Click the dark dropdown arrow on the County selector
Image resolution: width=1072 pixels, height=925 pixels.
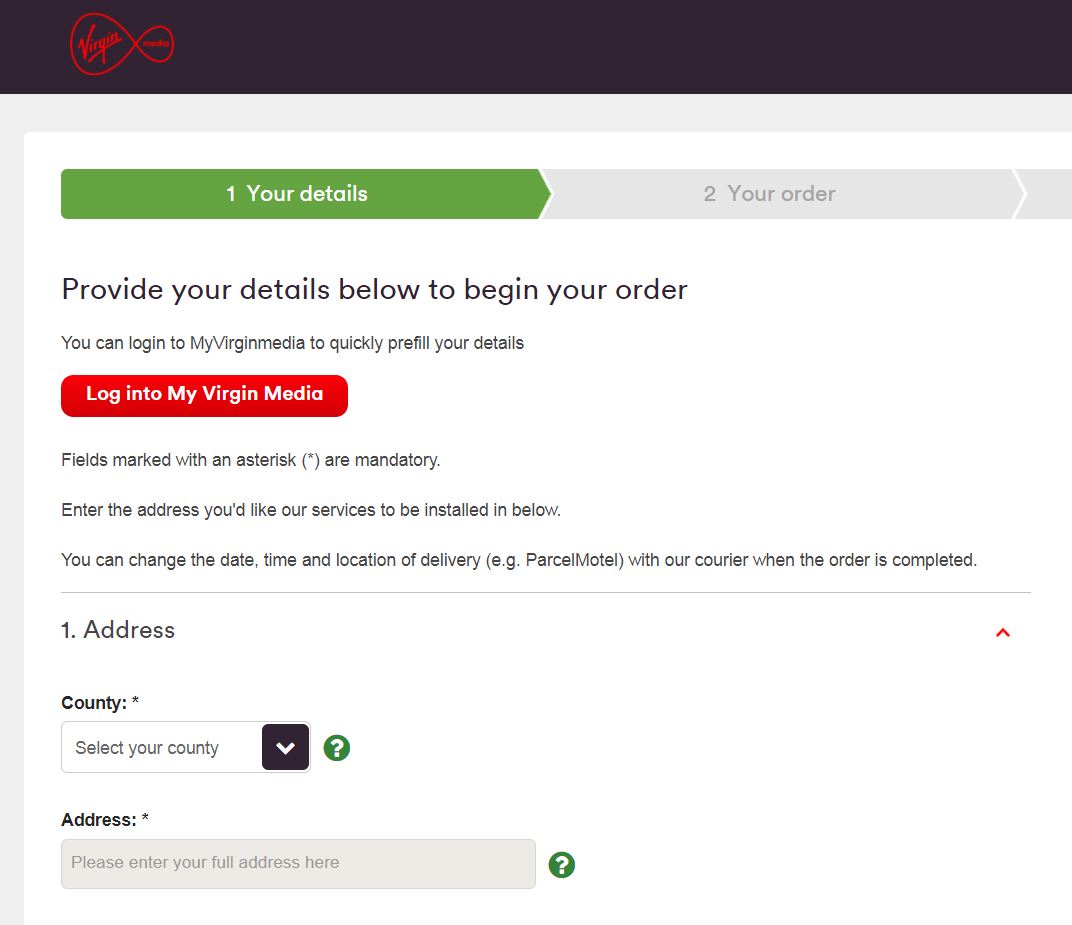[284, 746]
